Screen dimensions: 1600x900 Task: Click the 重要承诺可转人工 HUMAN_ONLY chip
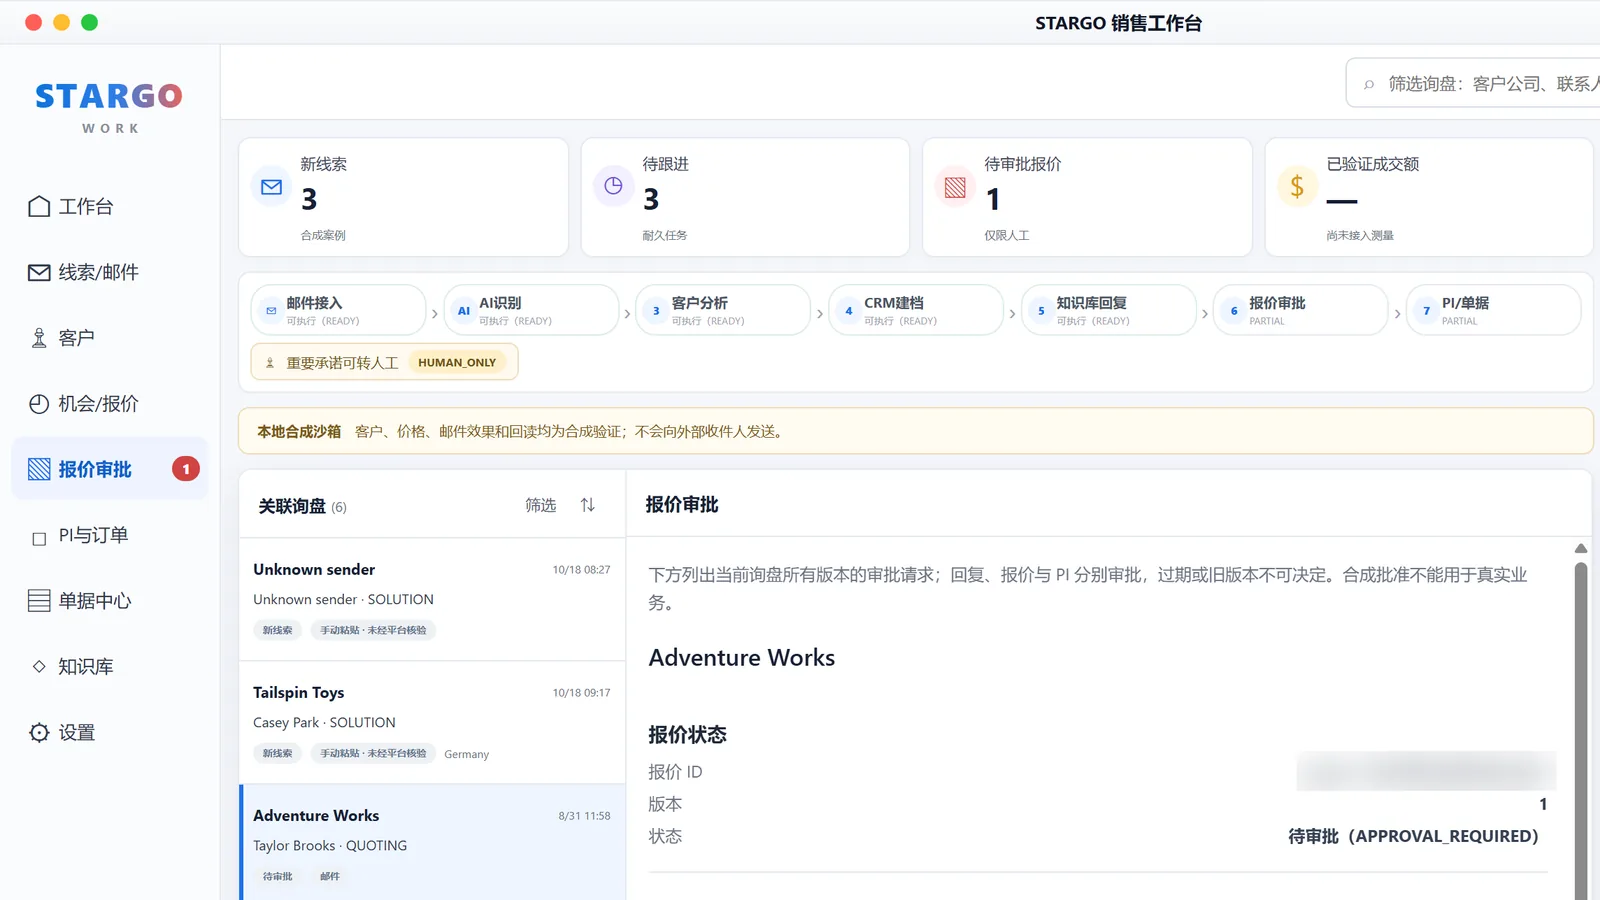[385, 362]
